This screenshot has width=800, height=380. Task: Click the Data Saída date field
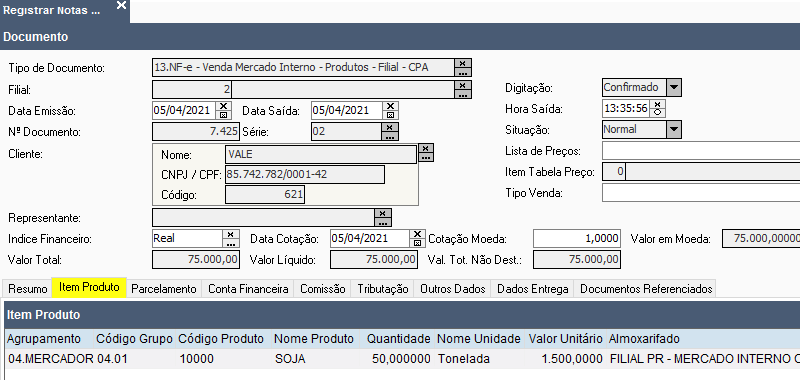347,110
